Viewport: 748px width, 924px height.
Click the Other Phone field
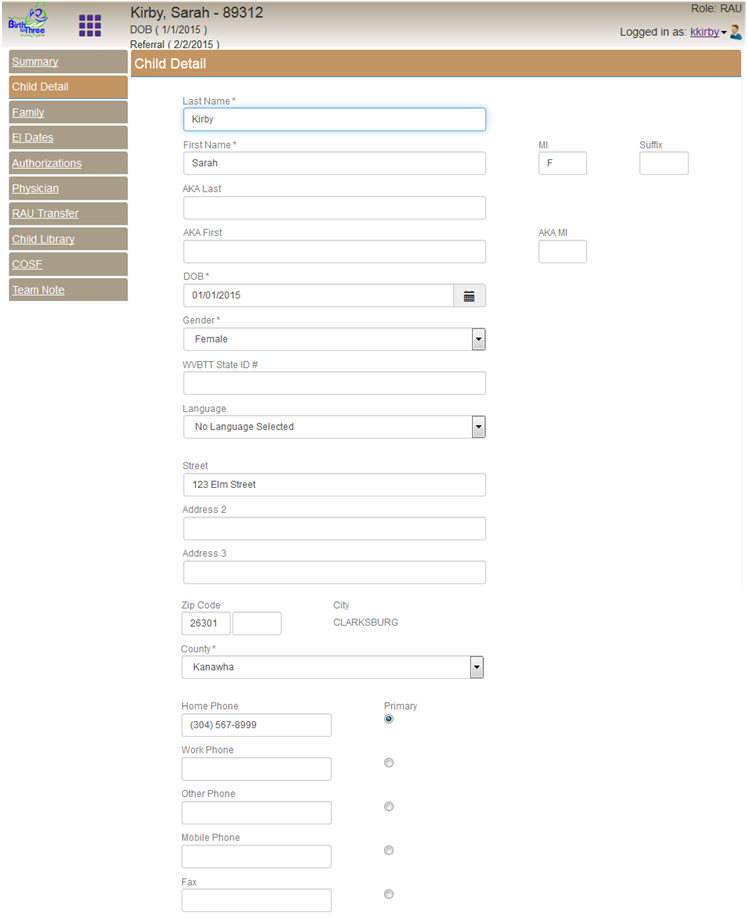[x=256, y=813]
